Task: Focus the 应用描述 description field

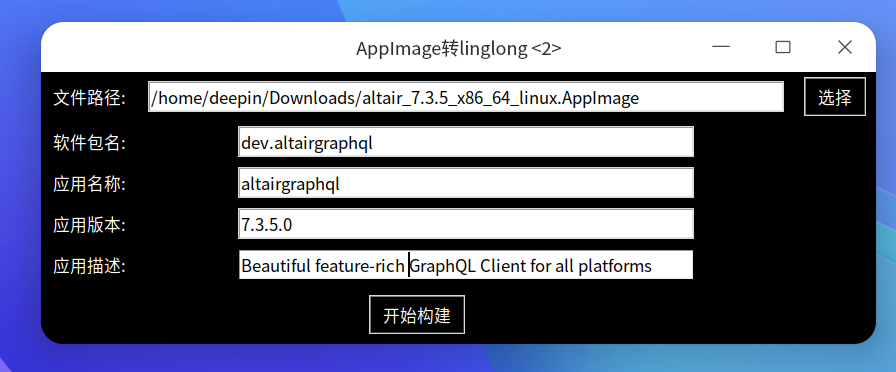Action: (466, 265)
